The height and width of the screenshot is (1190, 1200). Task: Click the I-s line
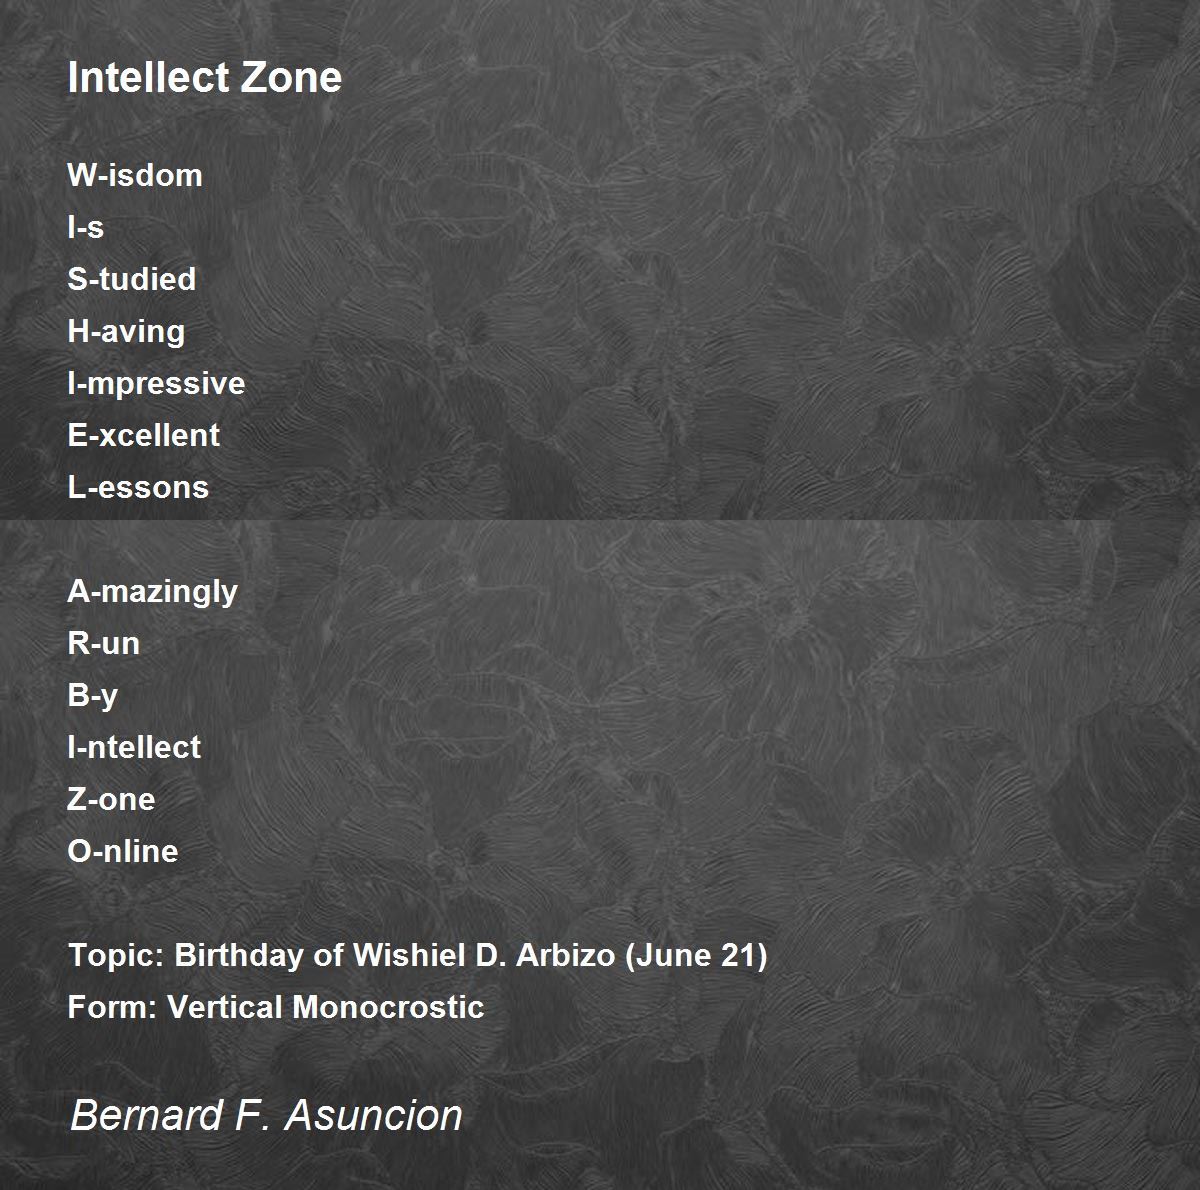[x=86, y=227]
